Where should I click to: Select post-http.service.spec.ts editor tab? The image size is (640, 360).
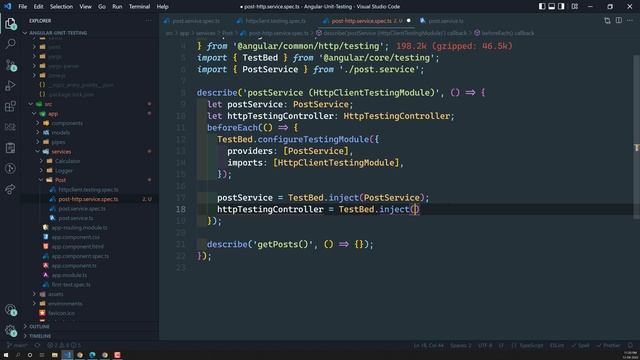coord(366,21)
